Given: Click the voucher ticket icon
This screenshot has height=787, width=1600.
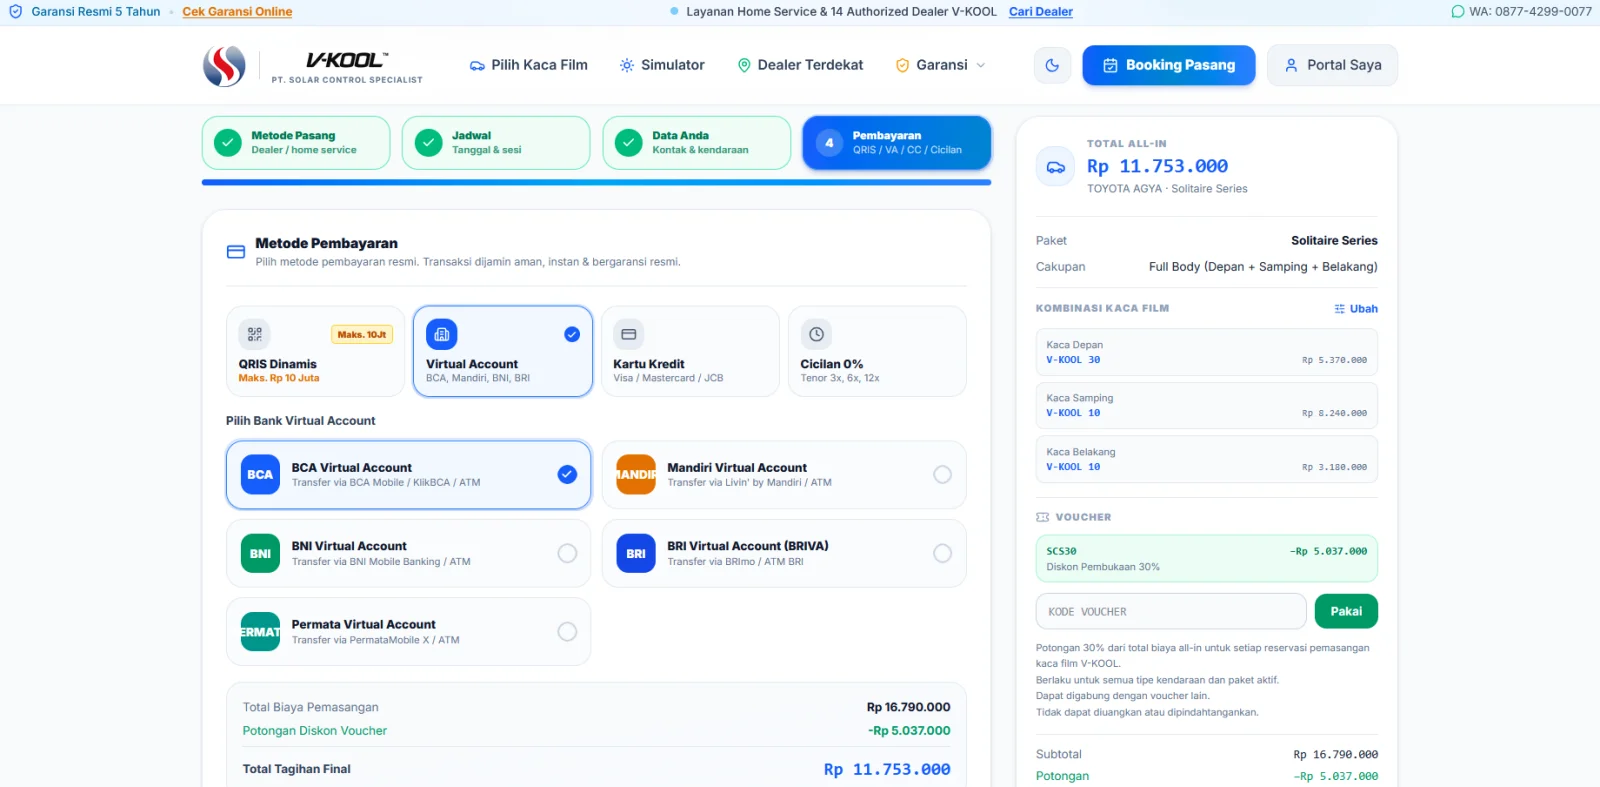Looking at the screenshot, I should (x=1043, y=517).
